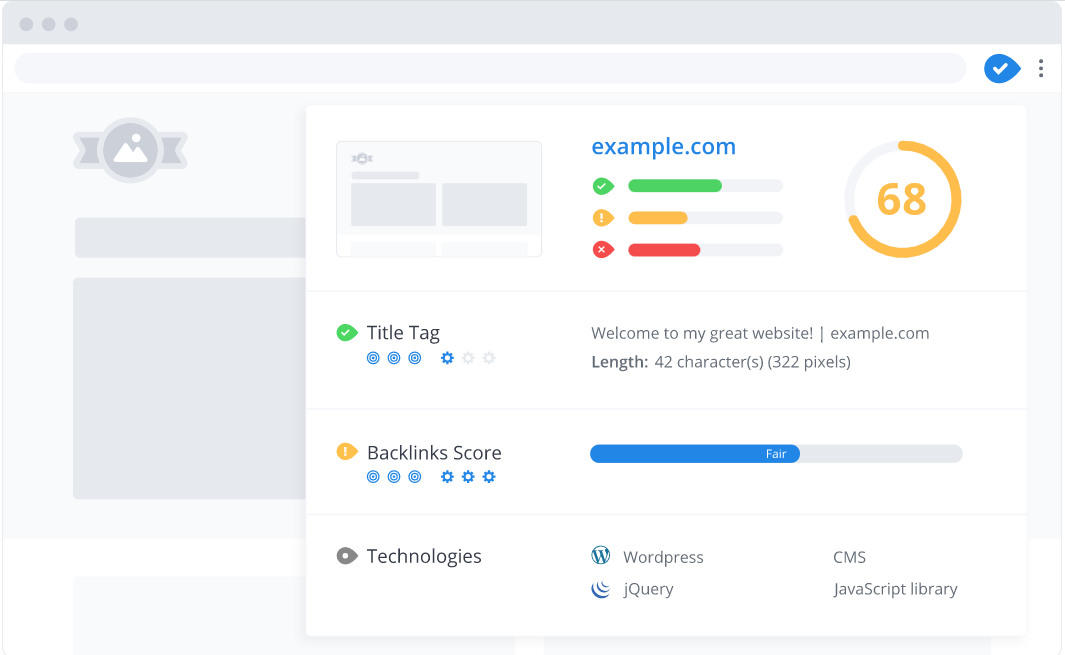Click the yellow warning indicator in the site summary
The height and width of the screenshot is (655, 1065).
[x=602, y=217]
